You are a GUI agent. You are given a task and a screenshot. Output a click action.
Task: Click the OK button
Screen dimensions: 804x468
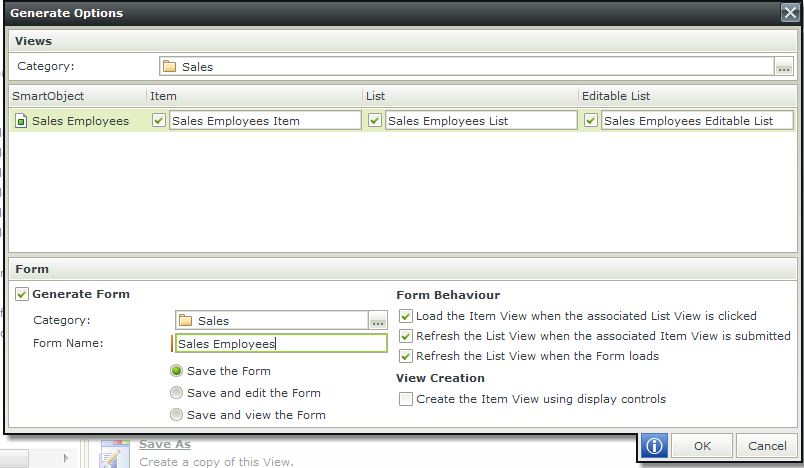702,445
